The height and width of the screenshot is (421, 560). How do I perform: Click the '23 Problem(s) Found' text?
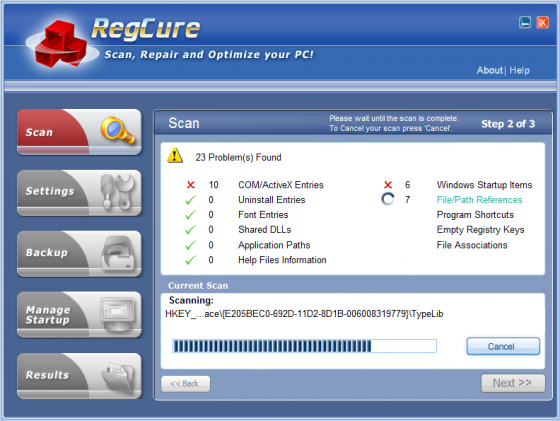click(x=238, y=157)
